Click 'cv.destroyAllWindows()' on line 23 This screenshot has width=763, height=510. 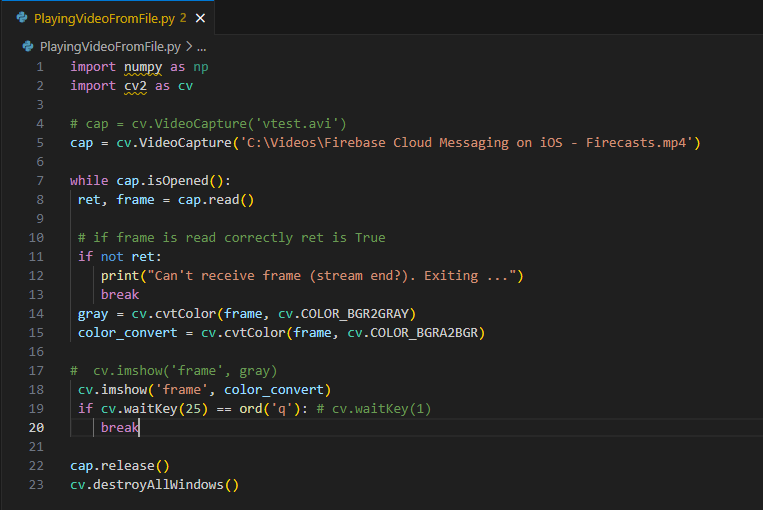pos(154,485)
